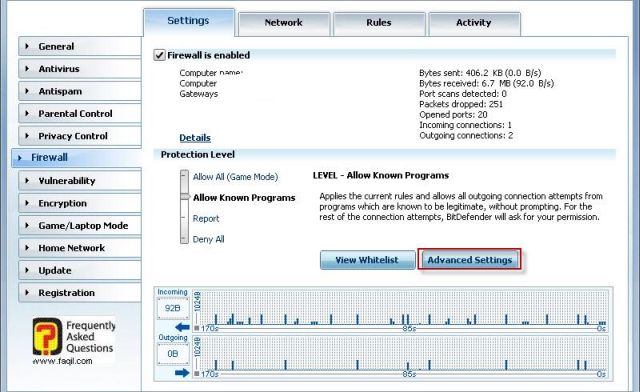This screenshot has width=640, height=392.
Task: Set protection level to Deny All
Action: pyautogui.click(x=208, y=239)
